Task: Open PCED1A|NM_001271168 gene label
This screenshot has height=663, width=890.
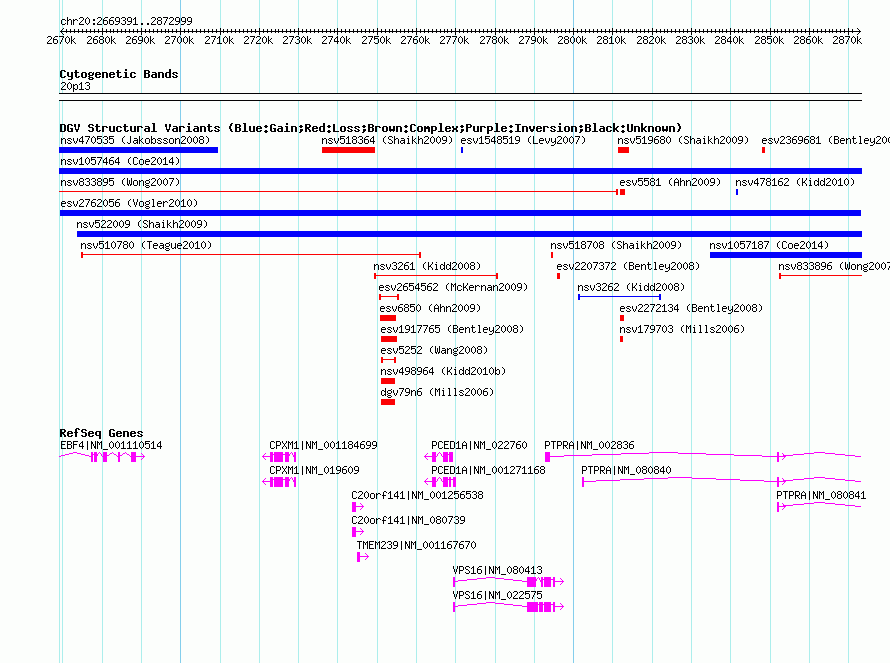Action: (488, 471)
